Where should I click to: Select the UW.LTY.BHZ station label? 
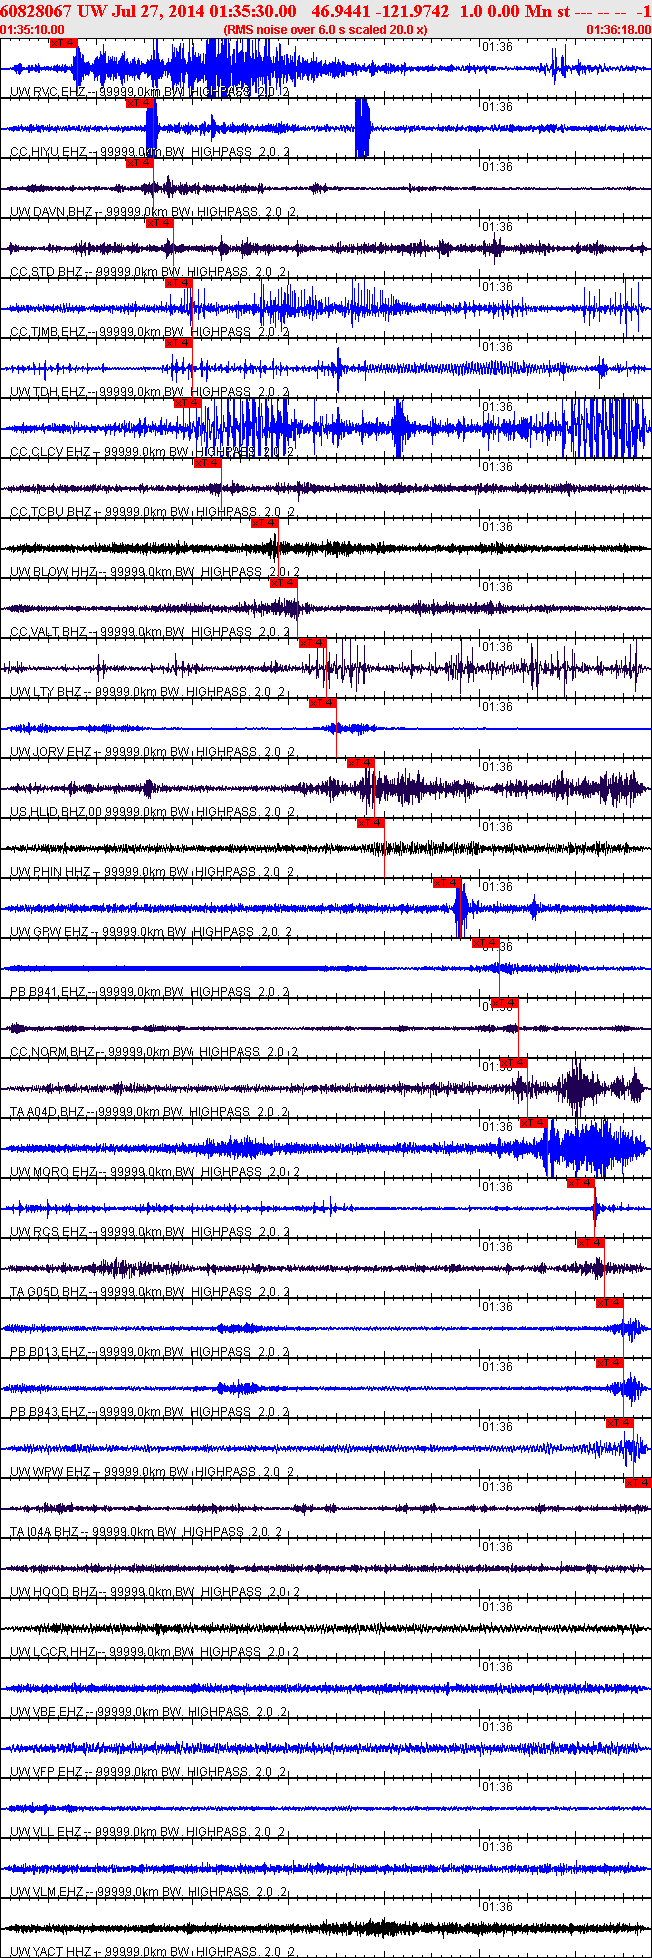click(46, 691)
